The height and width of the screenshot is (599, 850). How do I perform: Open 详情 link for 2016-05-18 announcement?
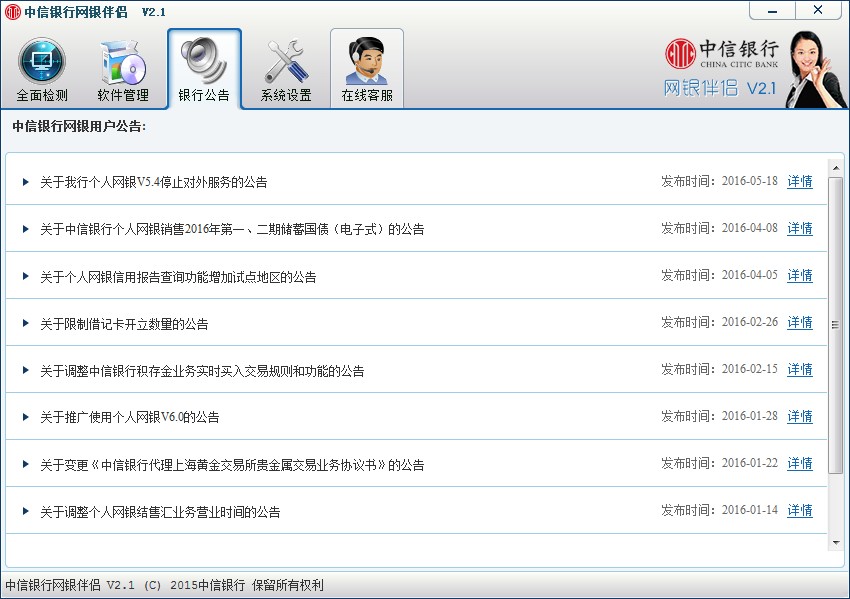point(800,182)
